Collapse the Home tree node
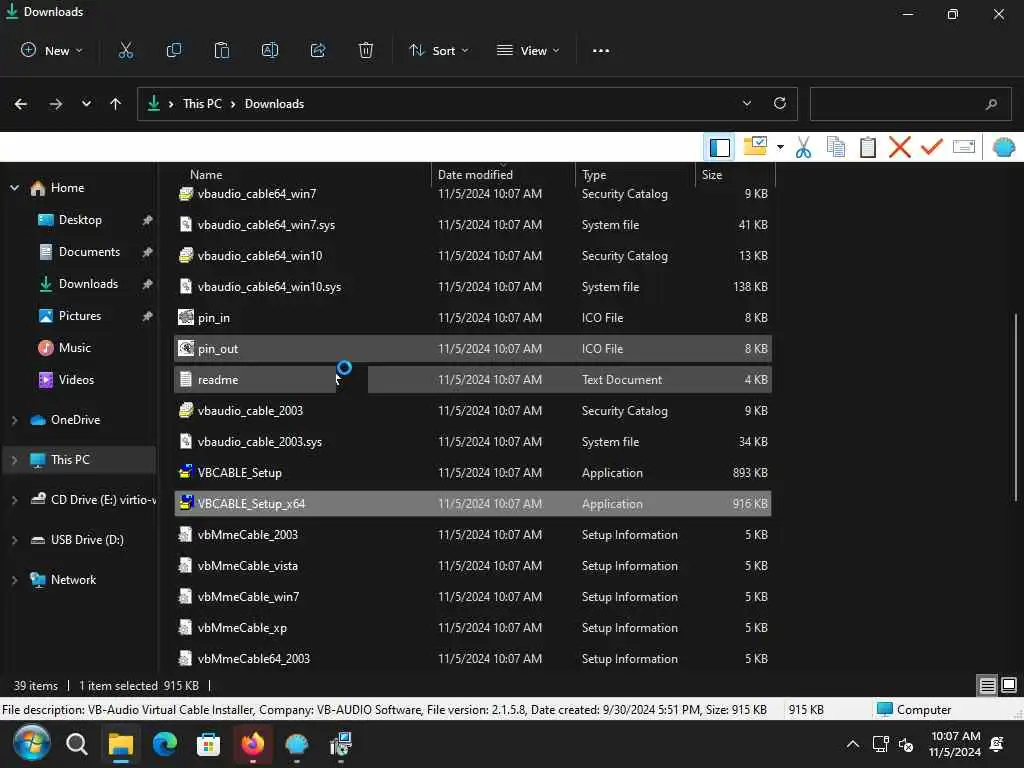Screen dimensions: 1024x768 (14, 188)
